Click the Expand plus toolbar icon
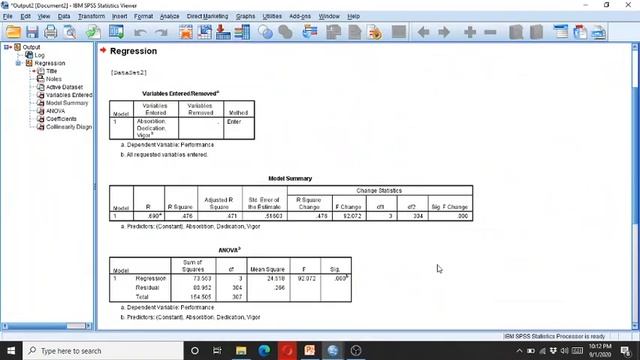 (x=470, y=32)
